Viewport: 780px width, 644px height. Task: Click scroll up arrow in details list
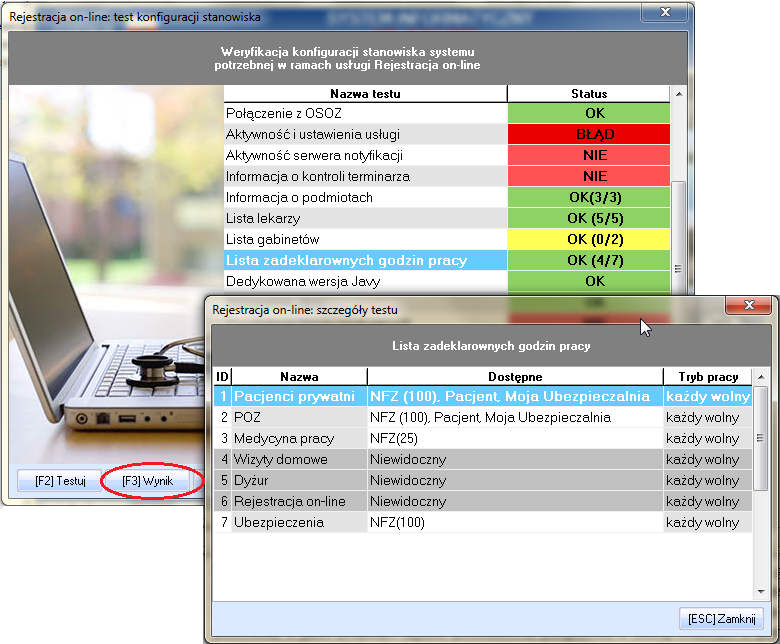[x=761, y=377]
